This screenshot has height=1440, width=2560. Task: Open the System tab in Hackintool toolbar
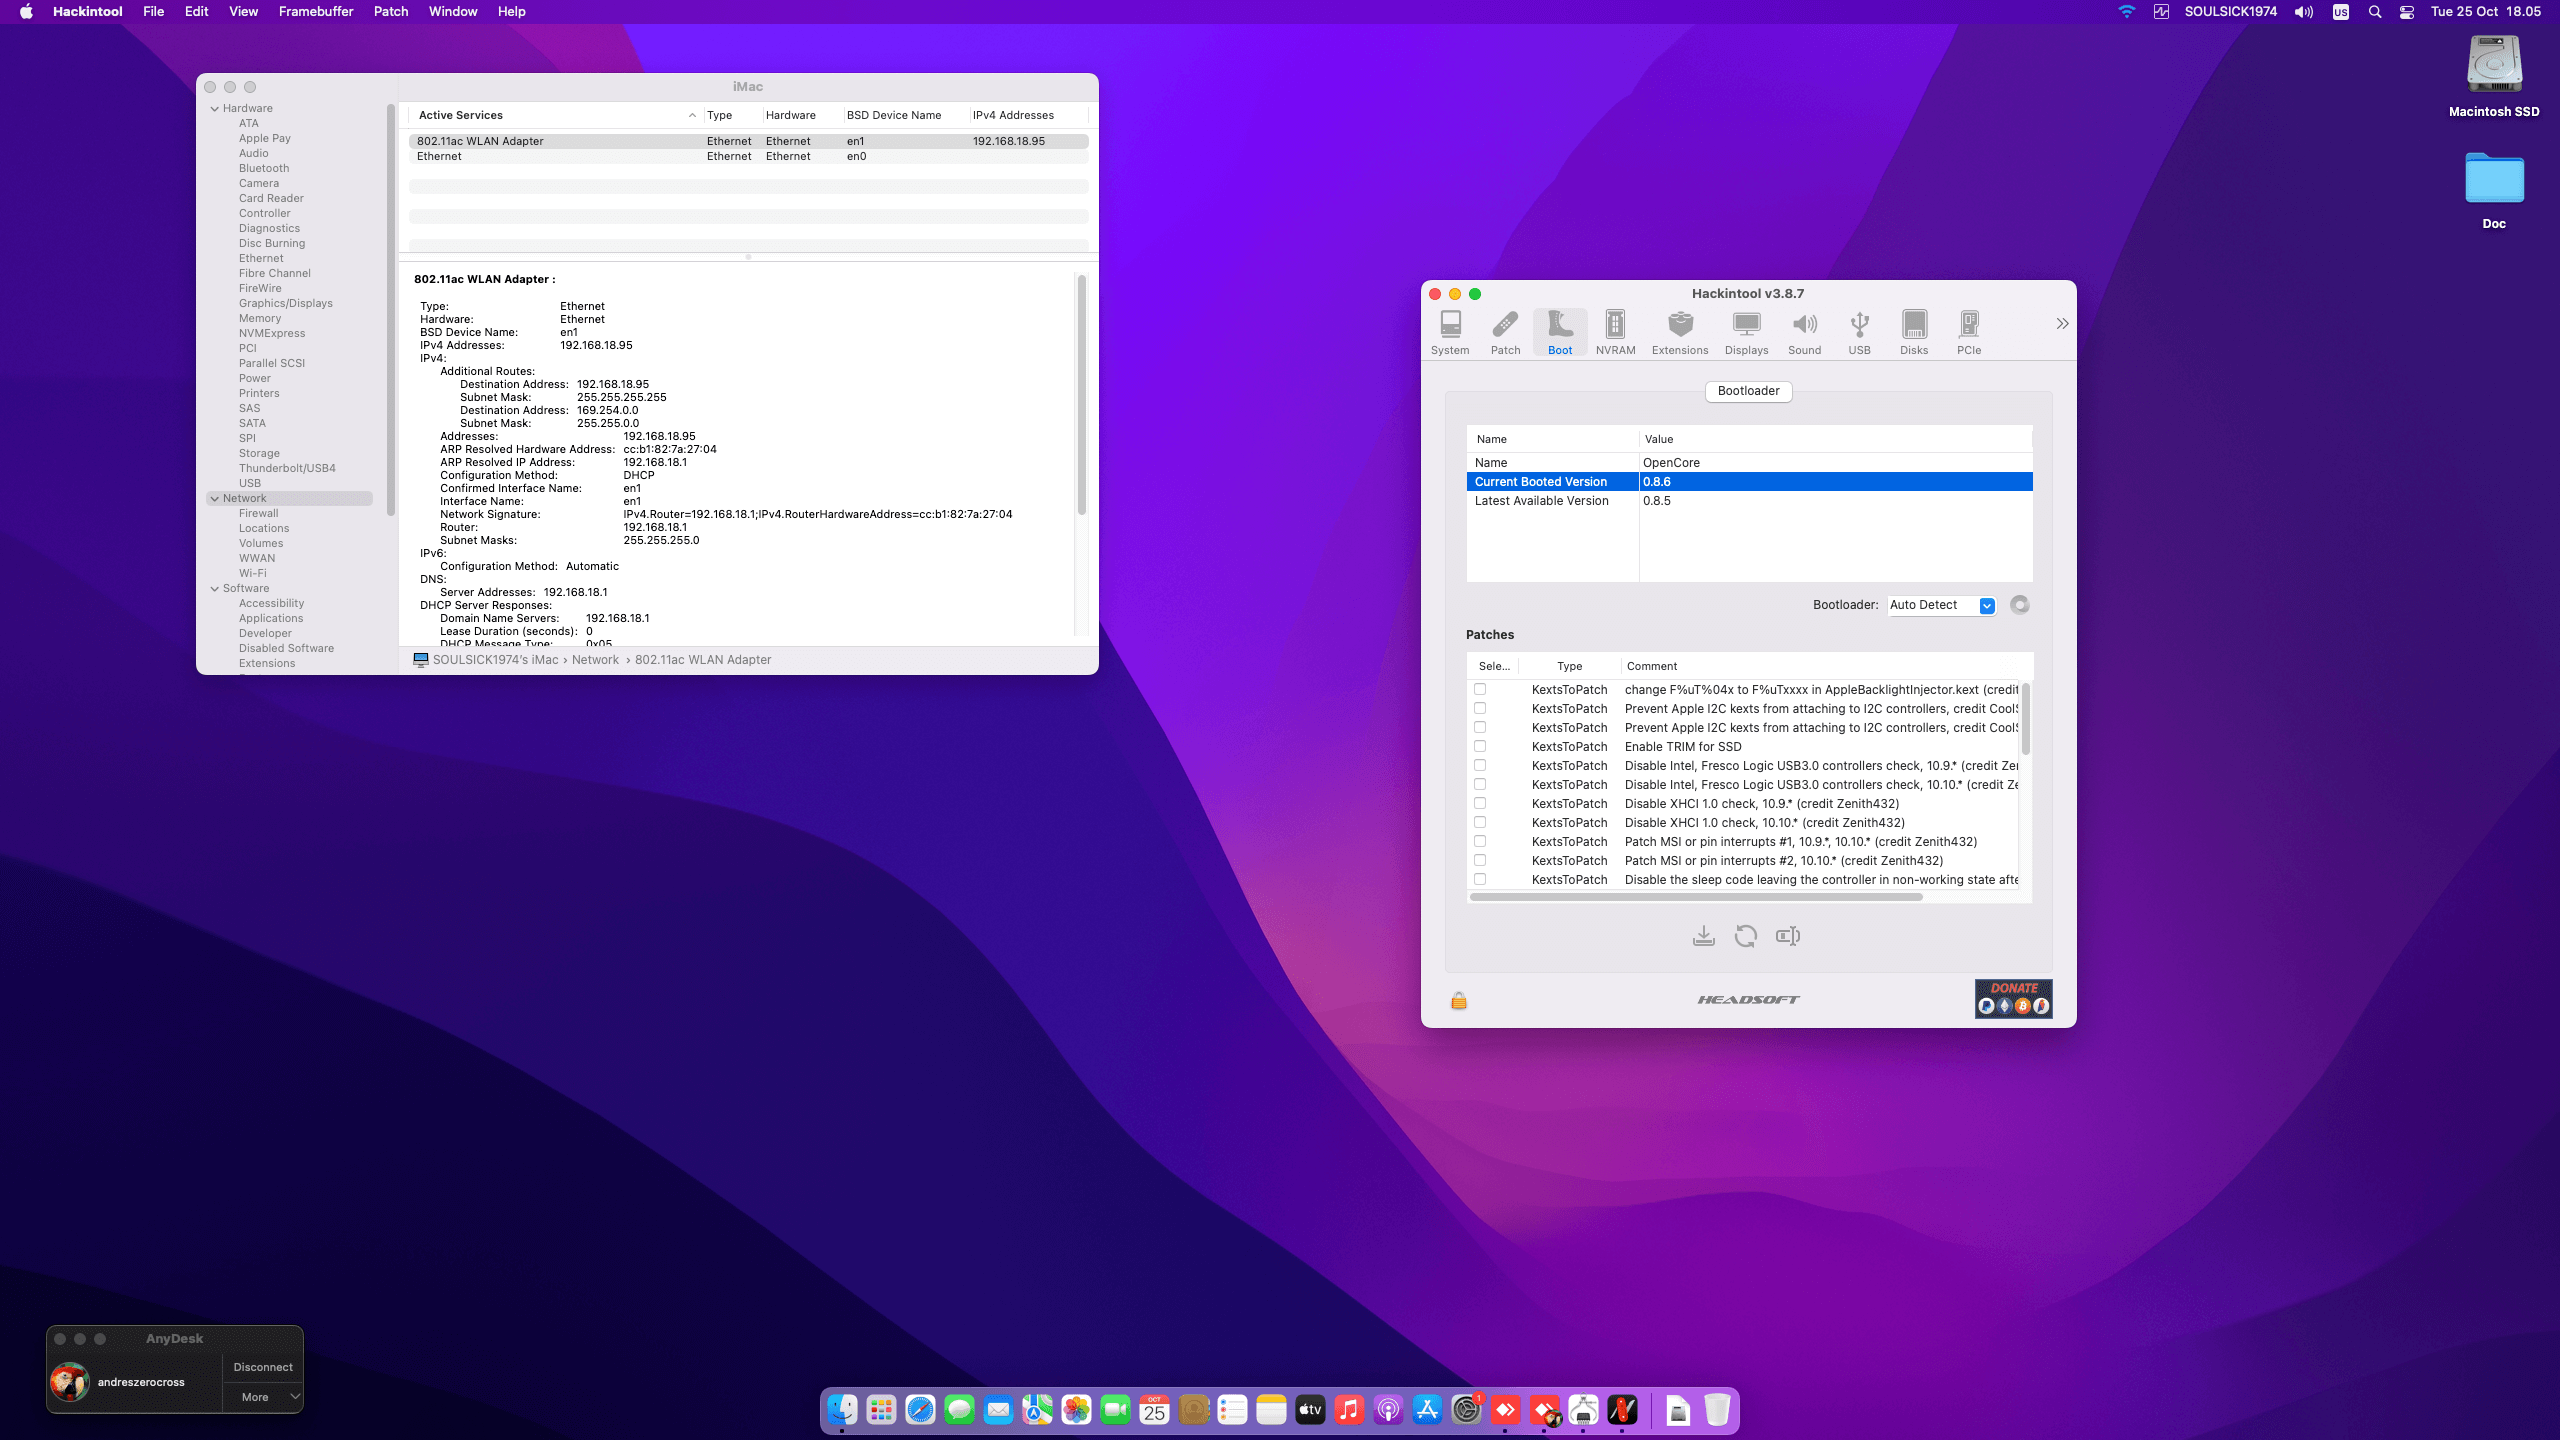click(x=1450, y=332)
